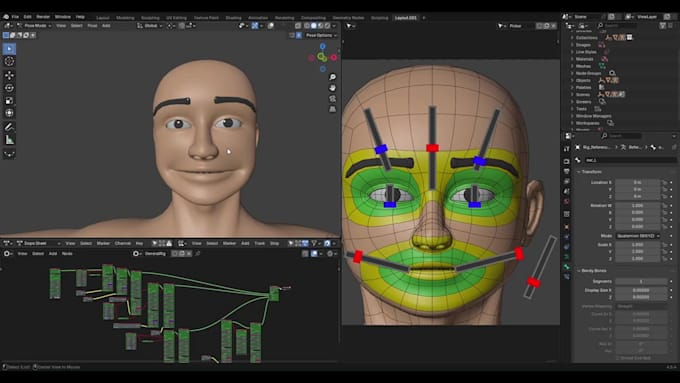The height and width of the screenshot is (383, 680).
Task: Open the Dope Sheet mode dropdown
Action: tap(39, 243)
